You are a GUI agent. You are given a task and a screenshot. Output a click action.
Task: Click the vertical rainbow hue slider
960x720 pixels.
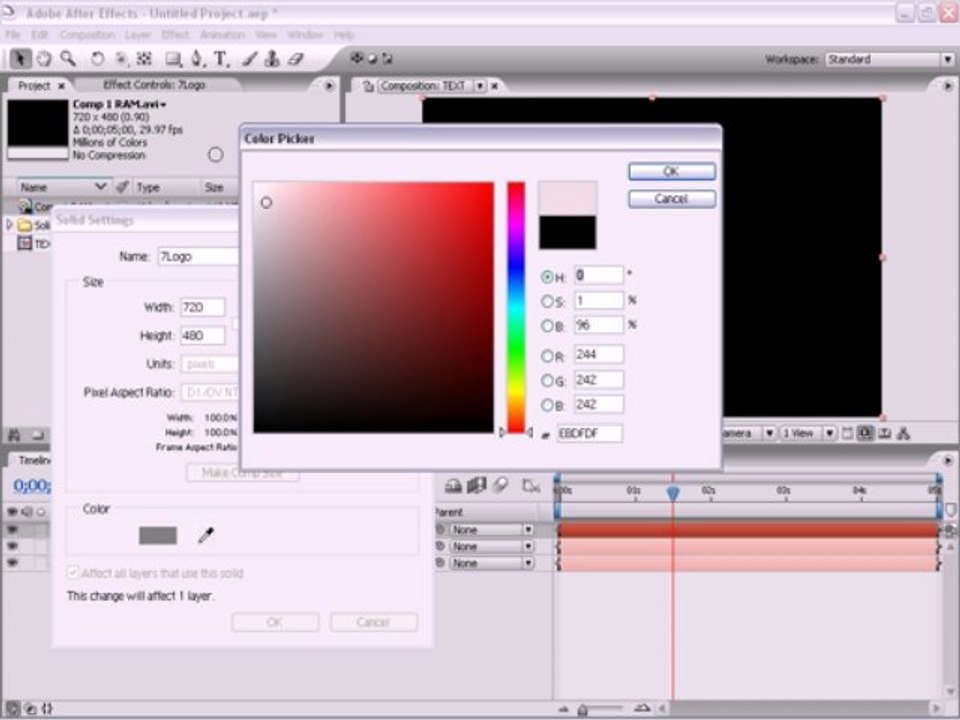[516, 307]
